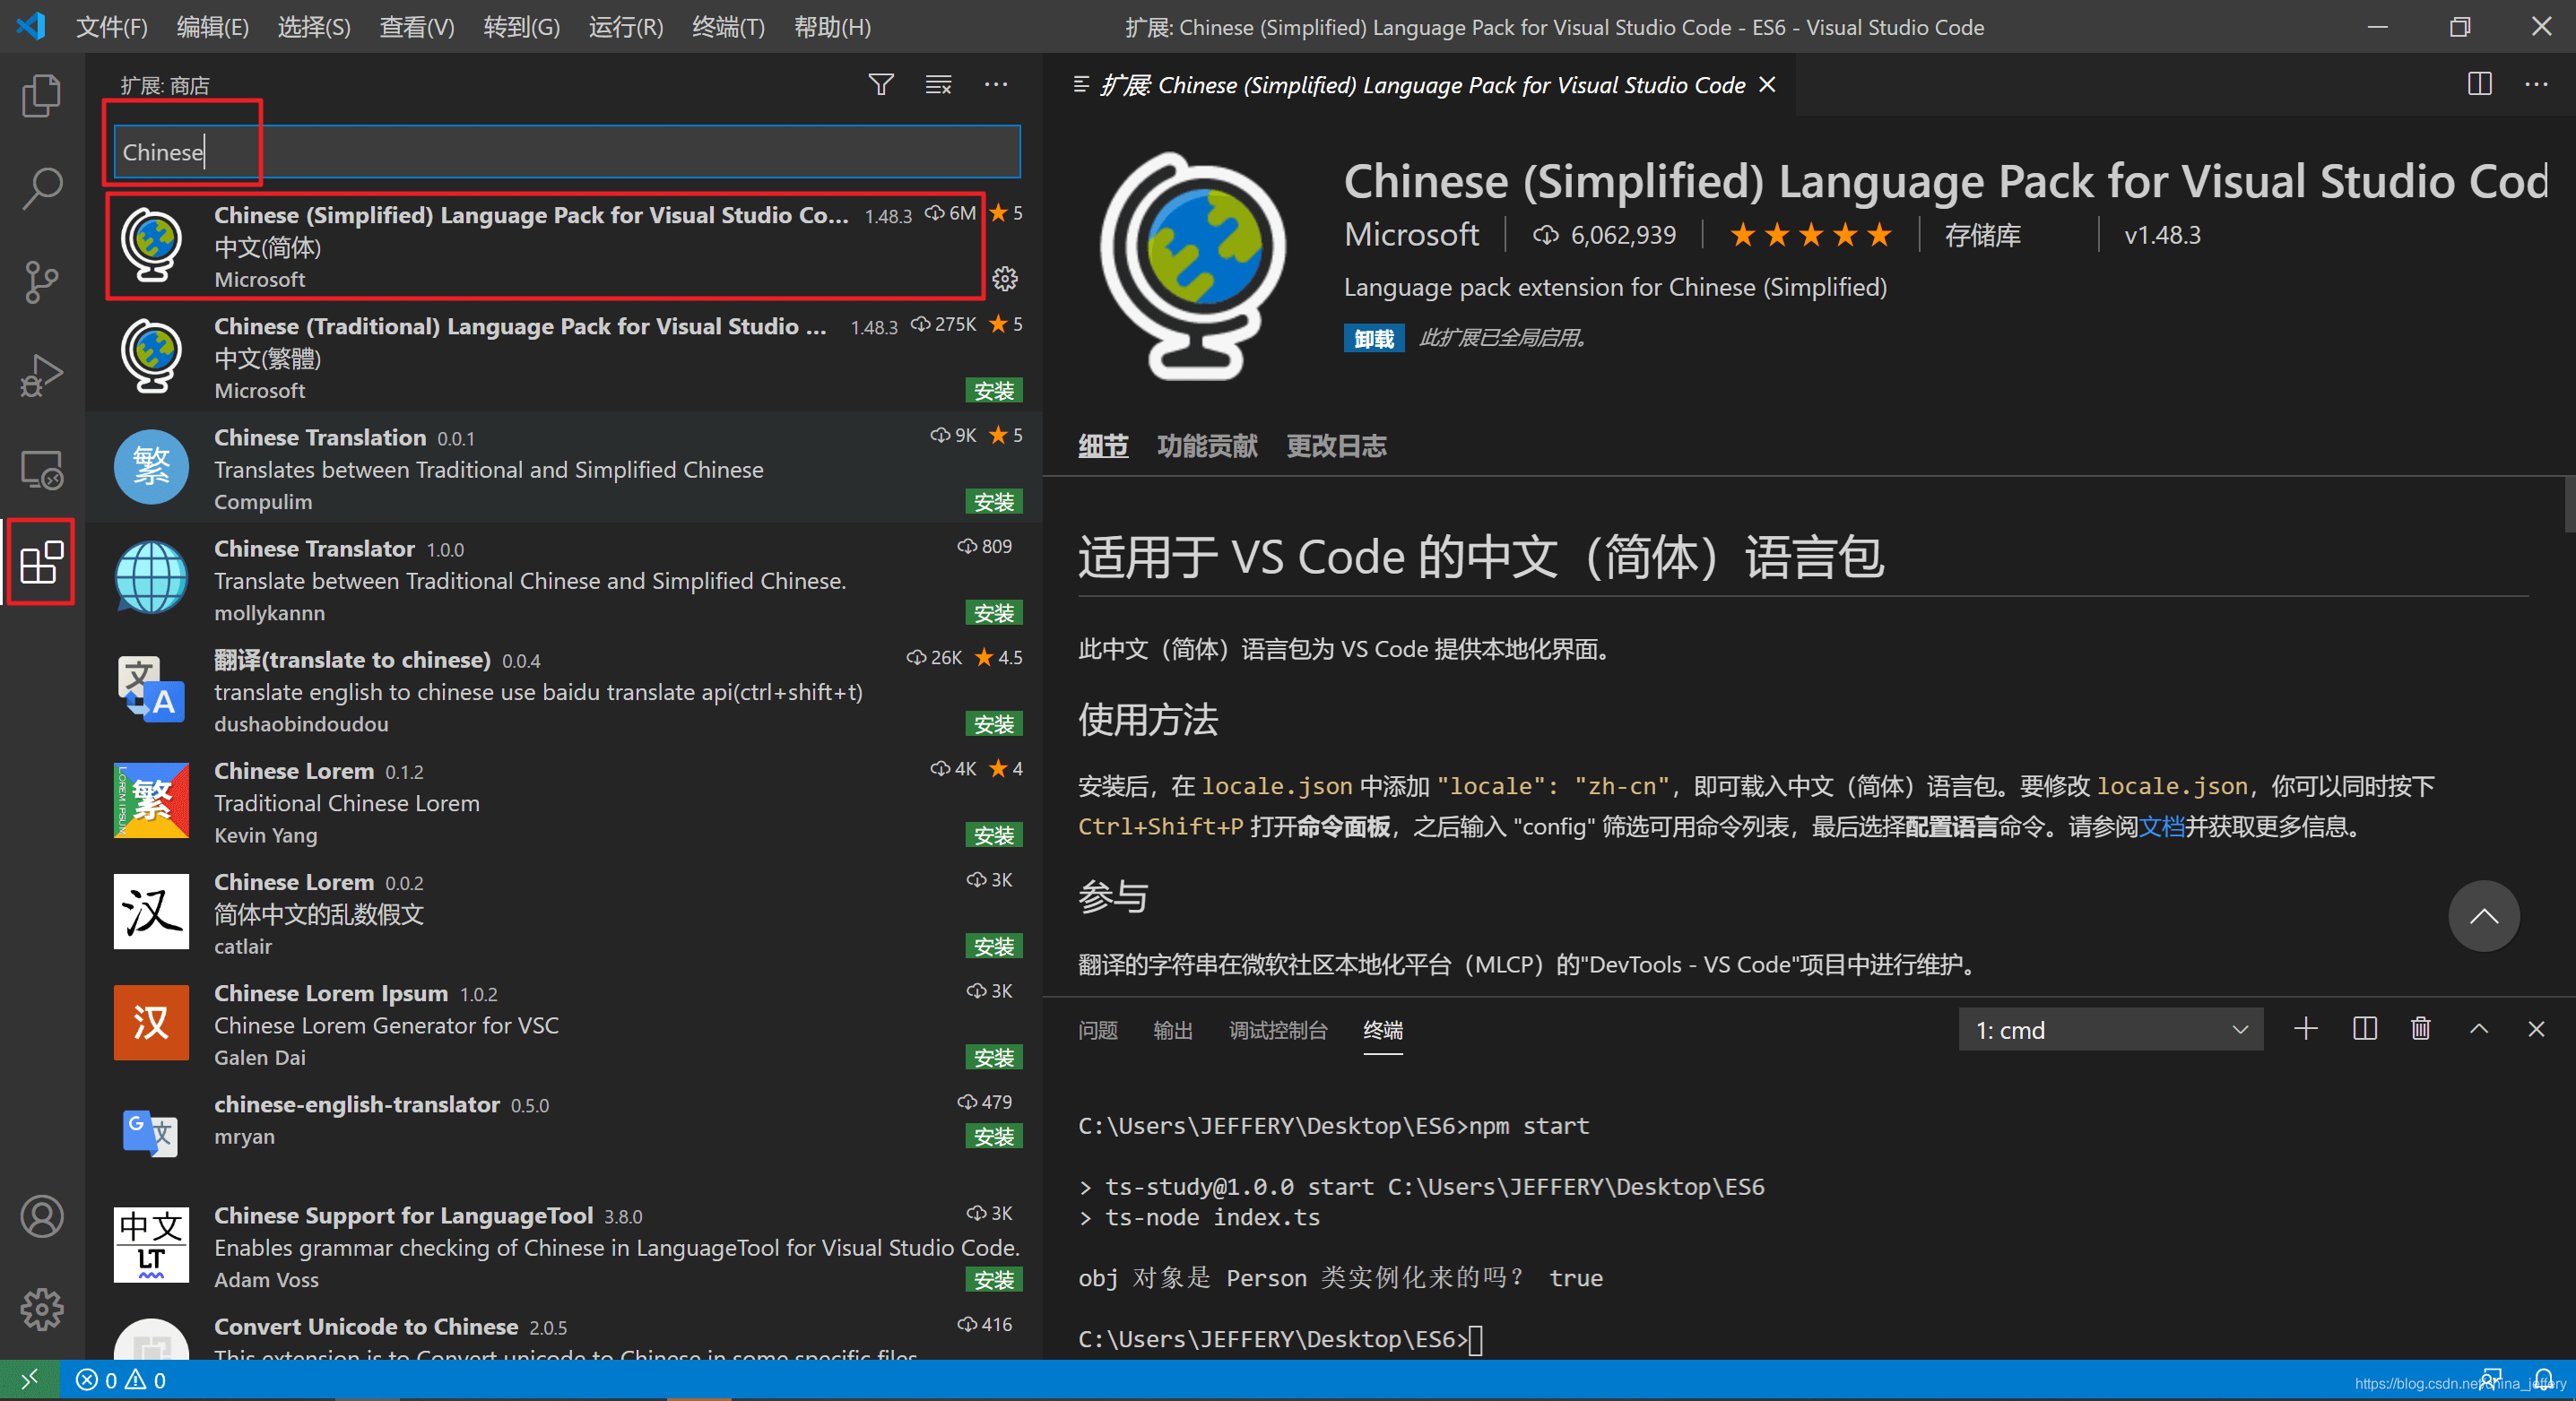This screenshot has width=2576, height=1401.
Task: Click the Accounts icon in activity bar
Action: 41,1216
